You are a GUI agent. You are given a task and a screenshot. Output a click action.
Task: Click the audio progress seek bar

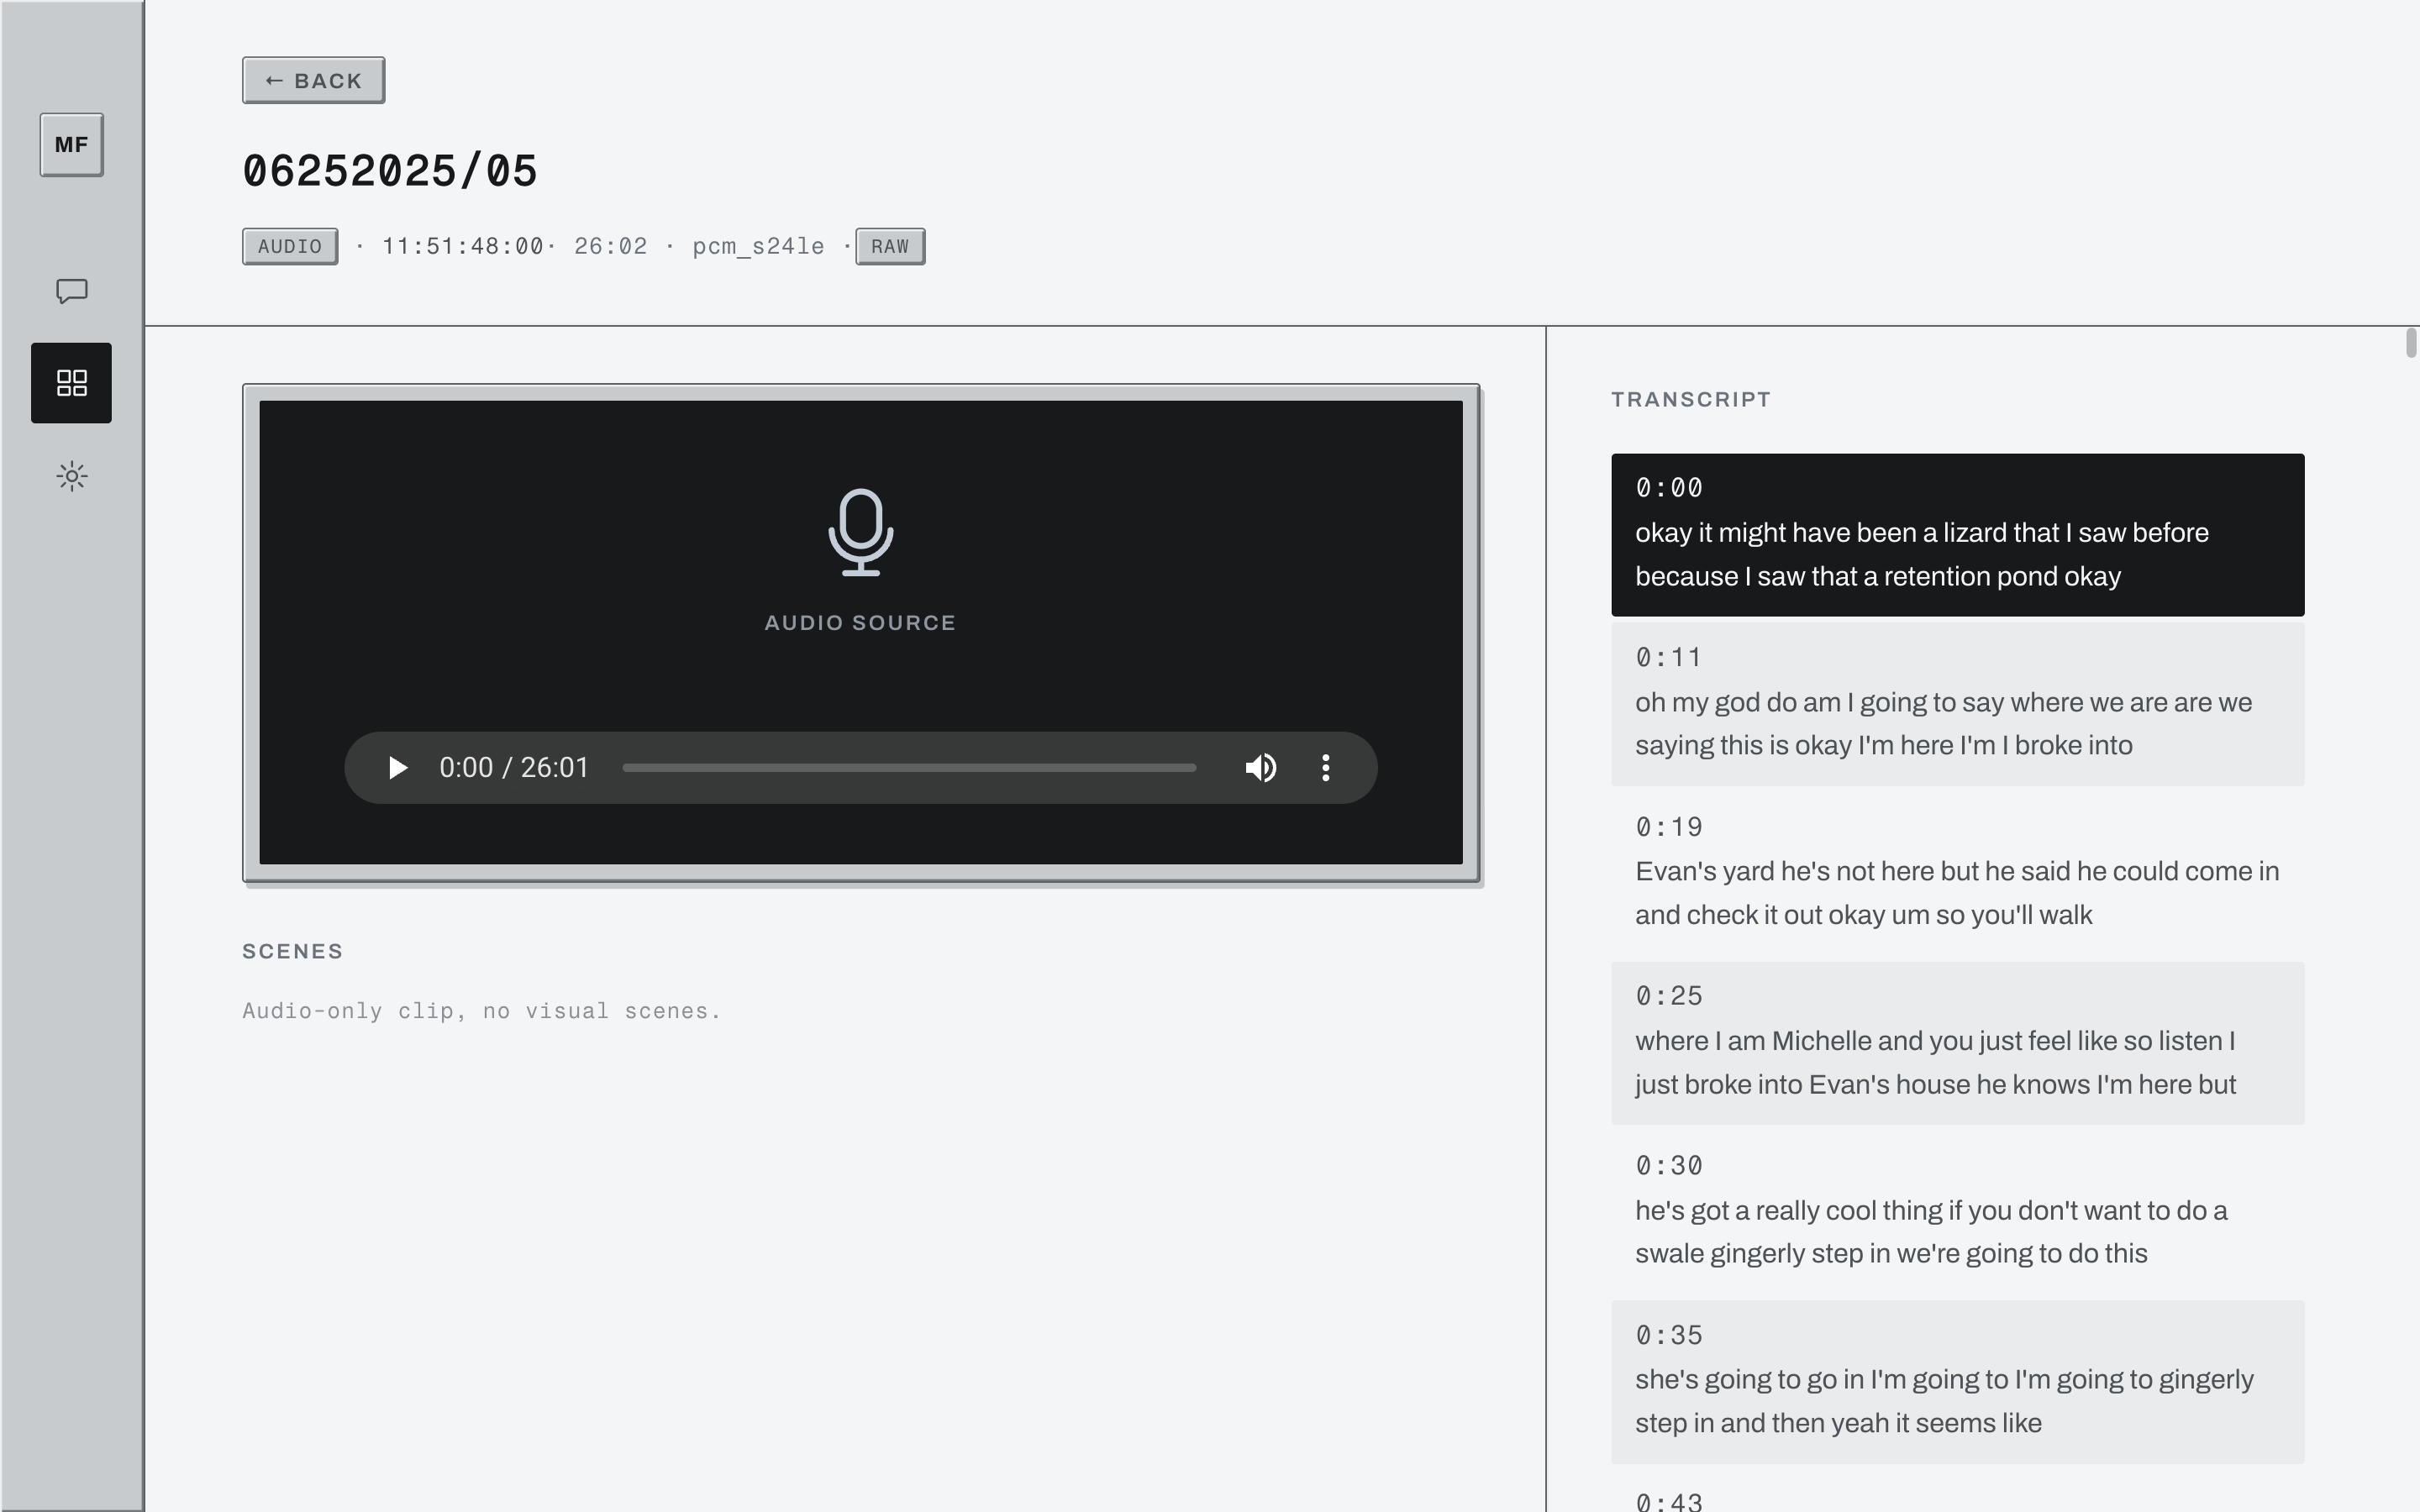pos(909,768)
